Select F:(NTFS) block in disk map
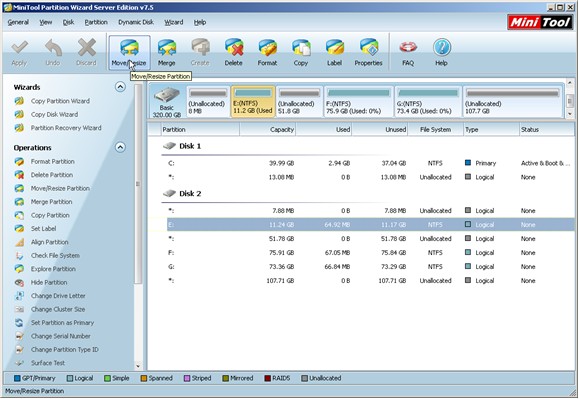 click(x=359, y=102)
